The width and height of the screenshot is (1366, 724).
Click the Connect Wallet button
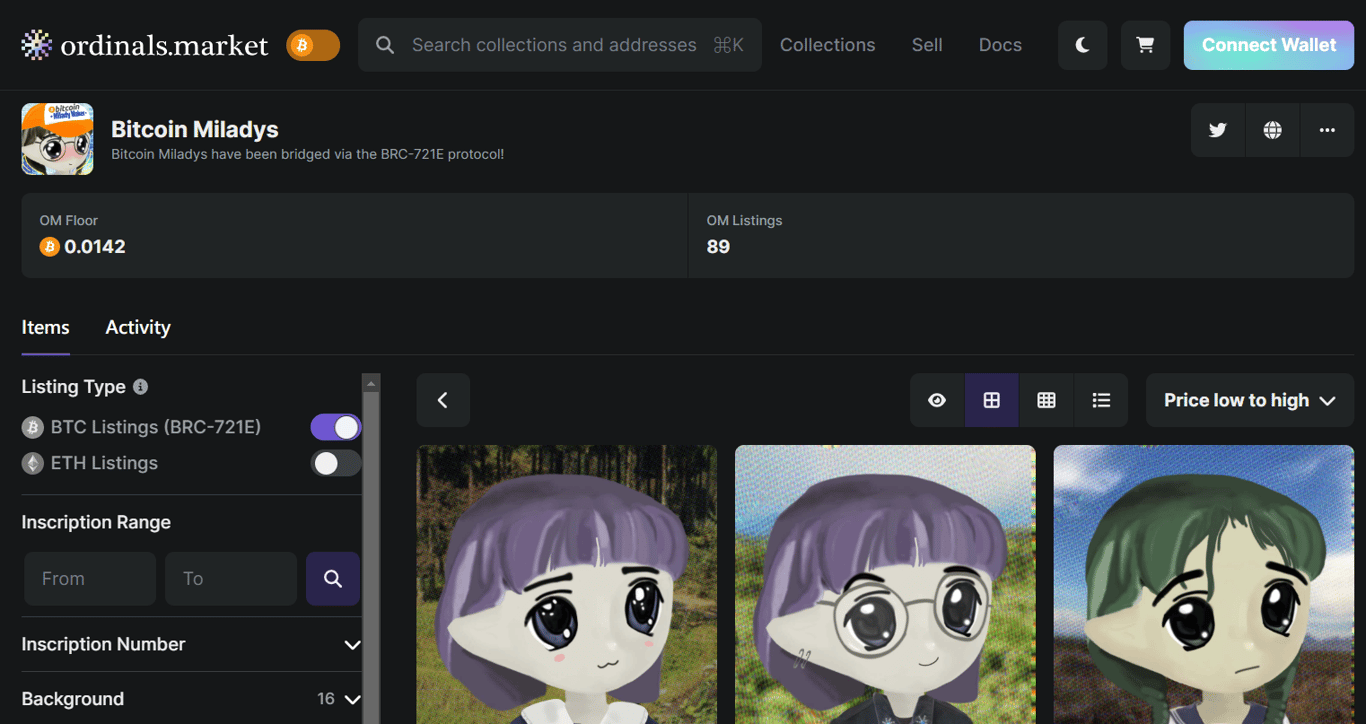point(1269,45)
